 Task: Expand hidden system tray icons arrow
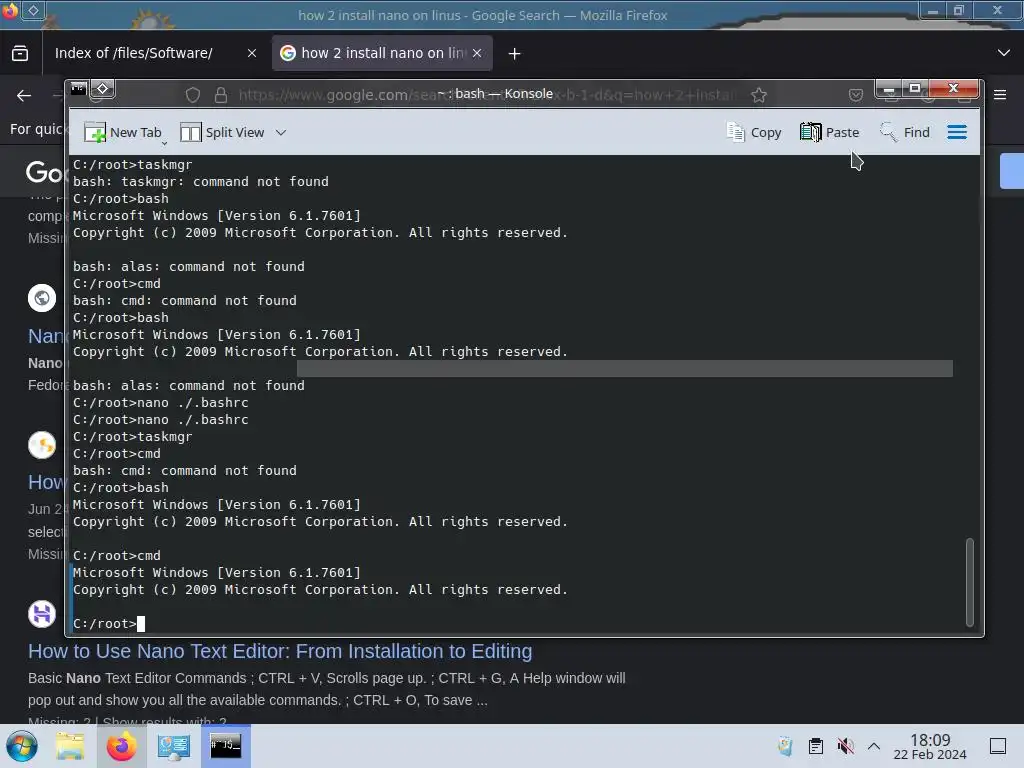point(874,746)
